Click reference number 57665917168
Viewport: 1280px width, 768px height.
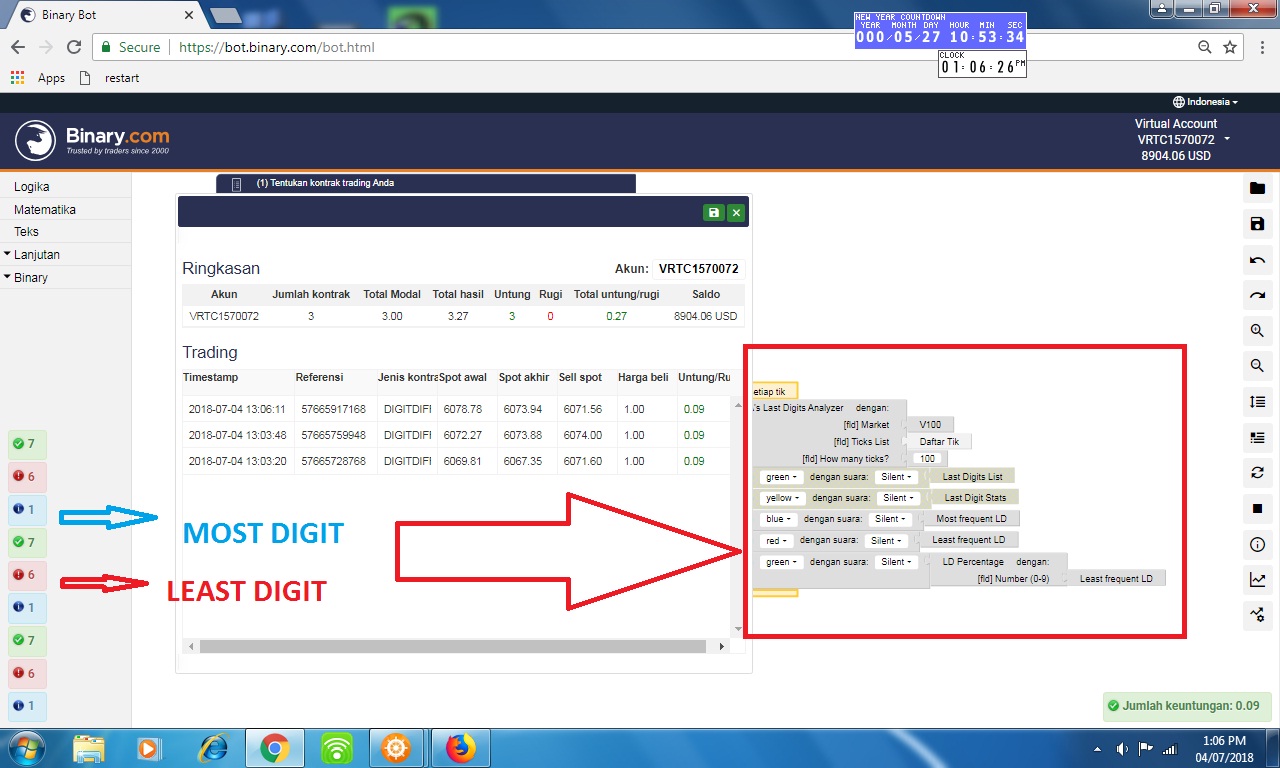click(331, 409)
